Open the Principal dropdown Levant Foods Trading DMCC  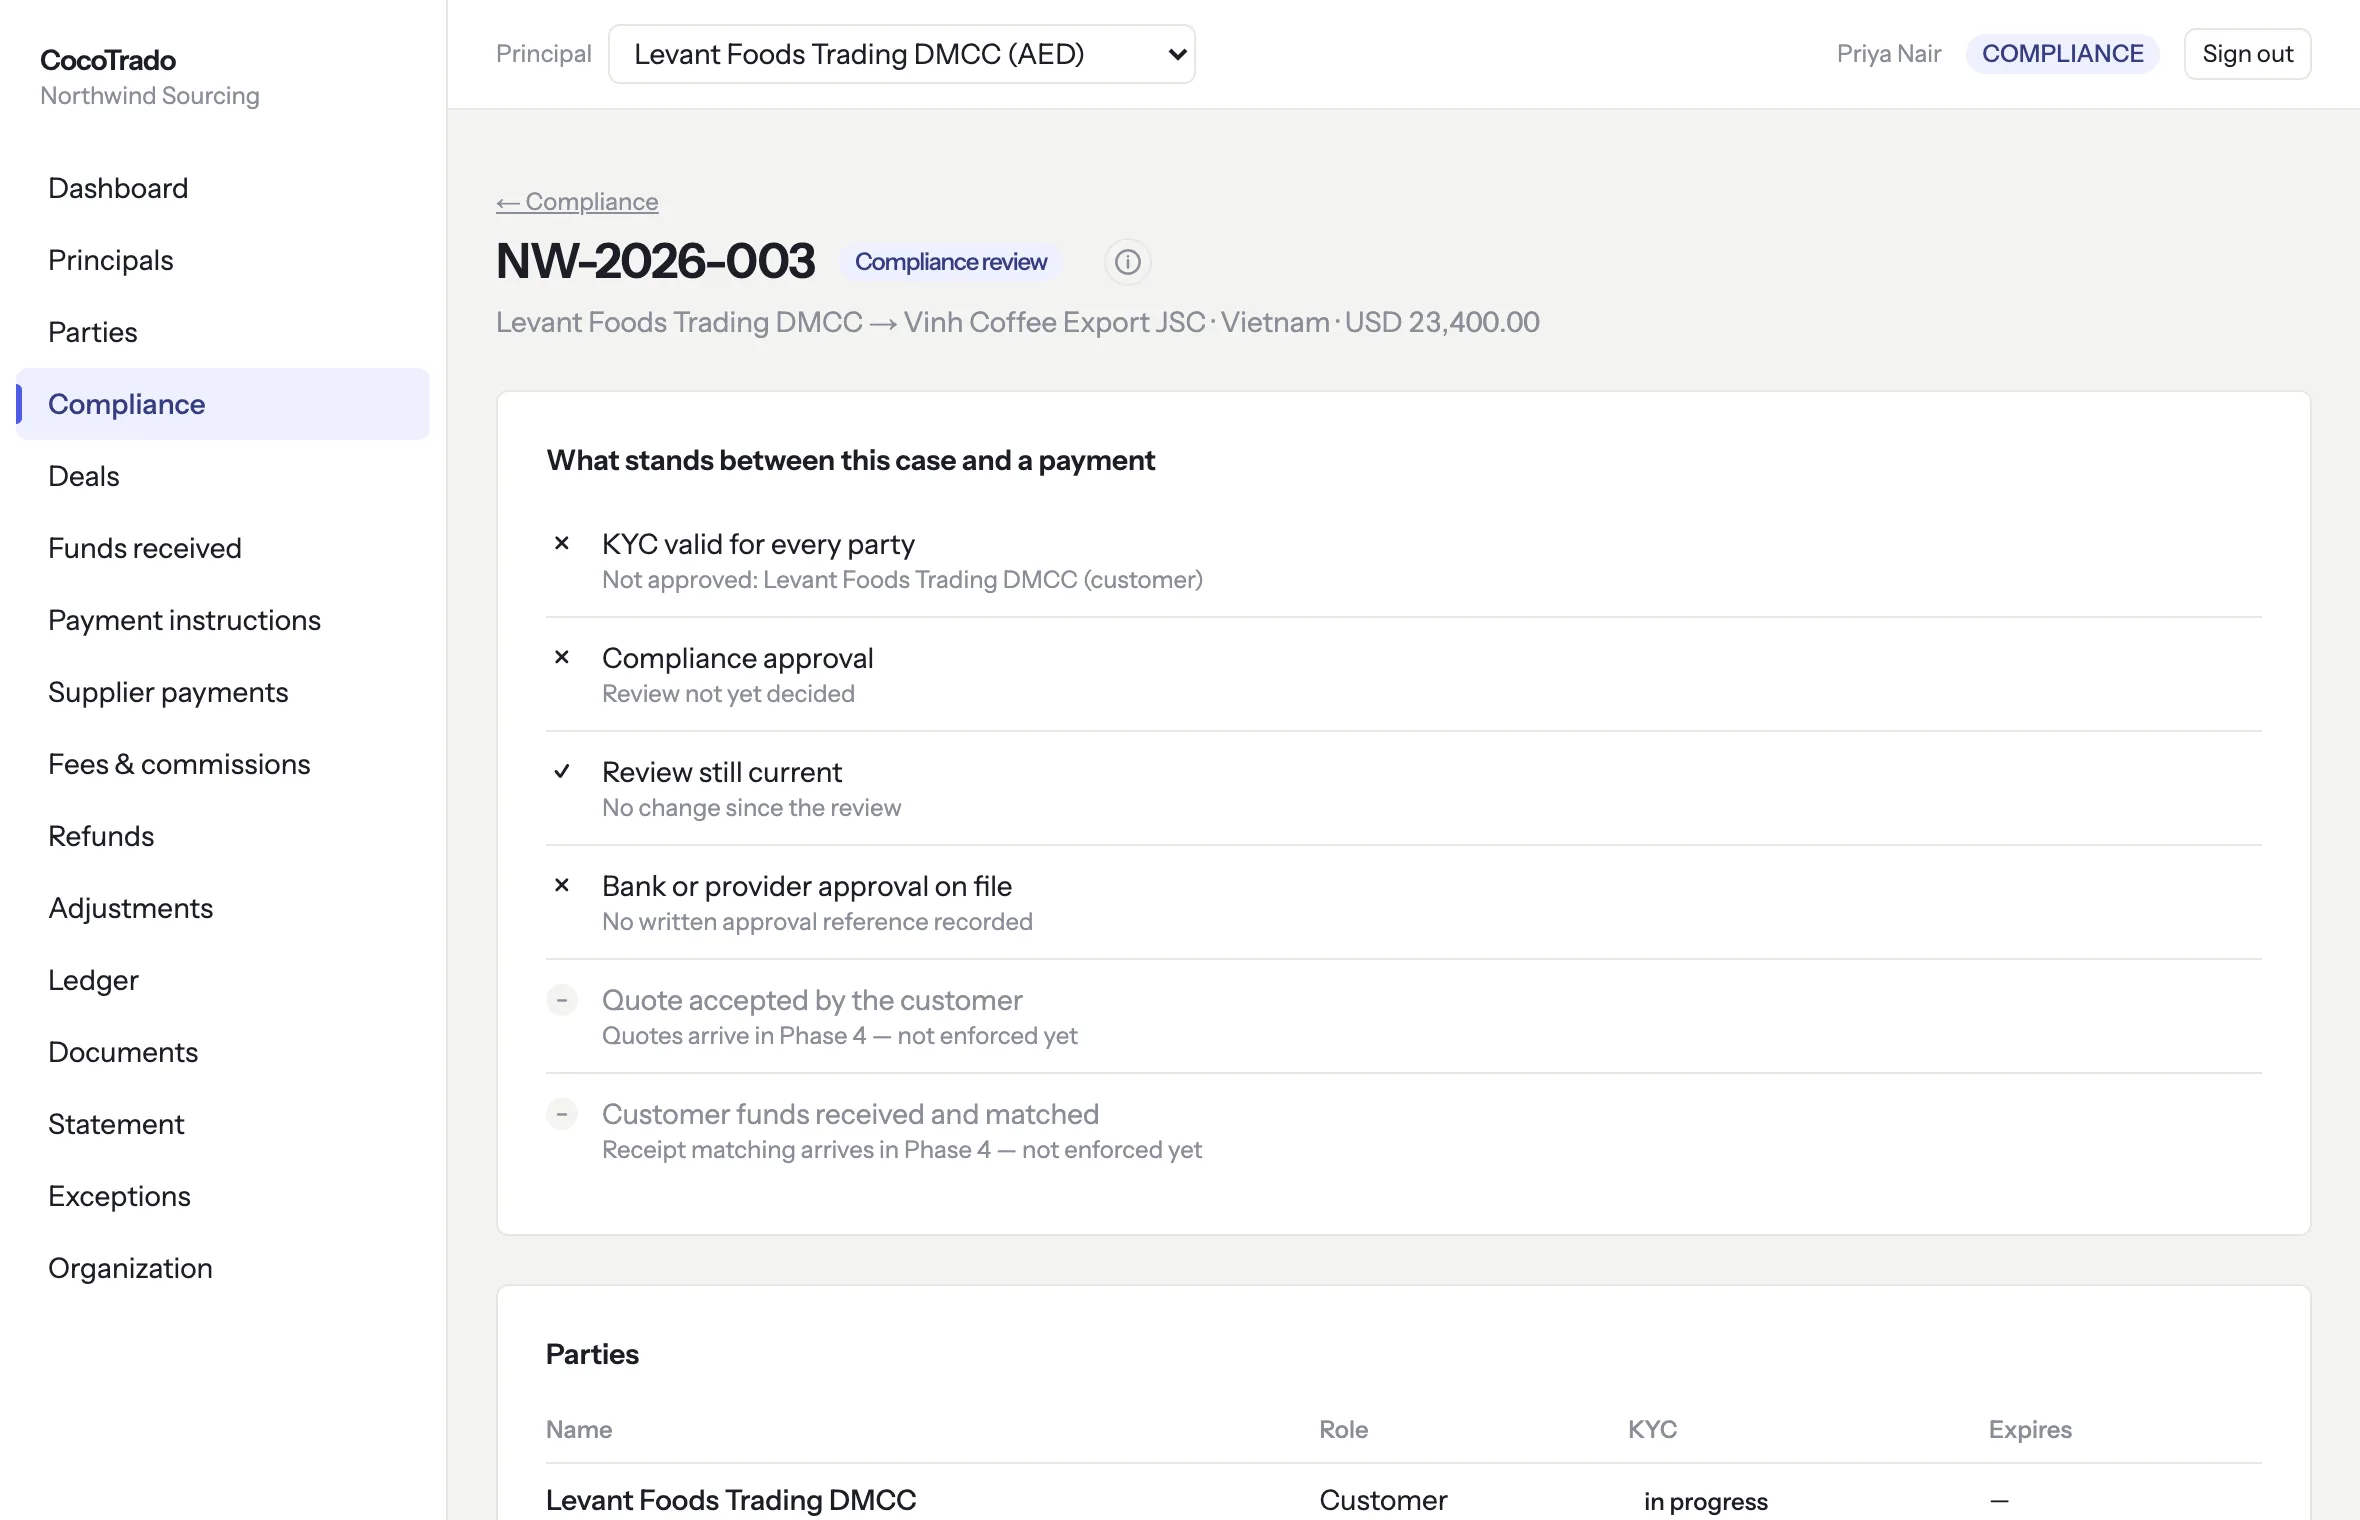tap(901, 54)
